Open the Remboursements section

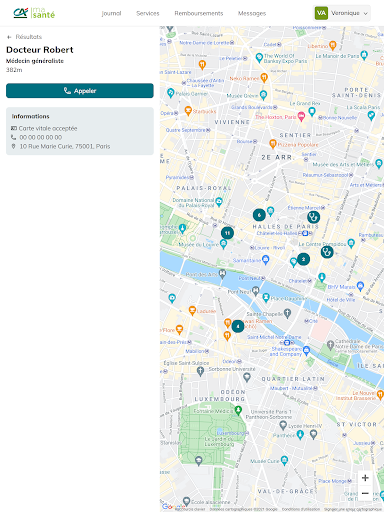coord(199,13)
